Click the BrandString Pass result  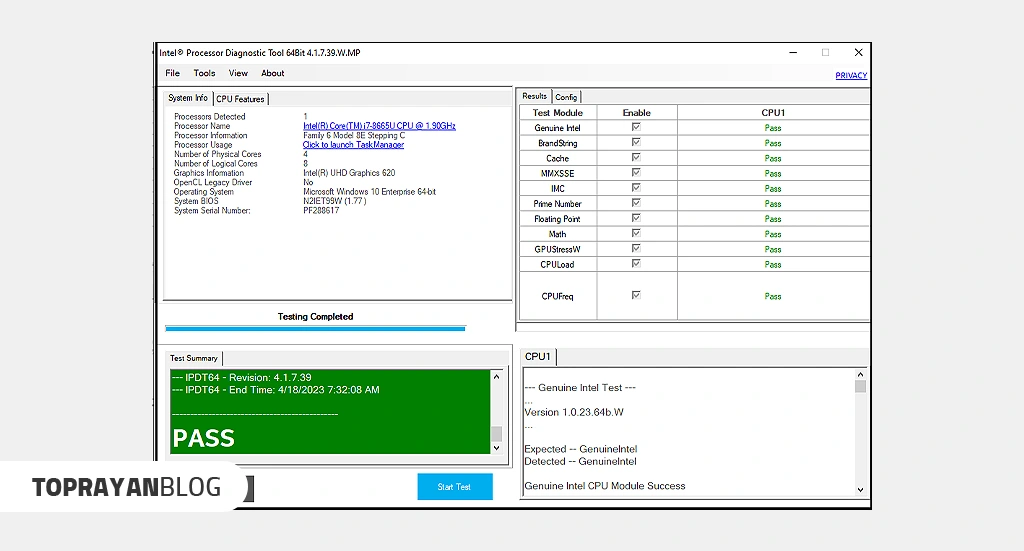point(773,143)
